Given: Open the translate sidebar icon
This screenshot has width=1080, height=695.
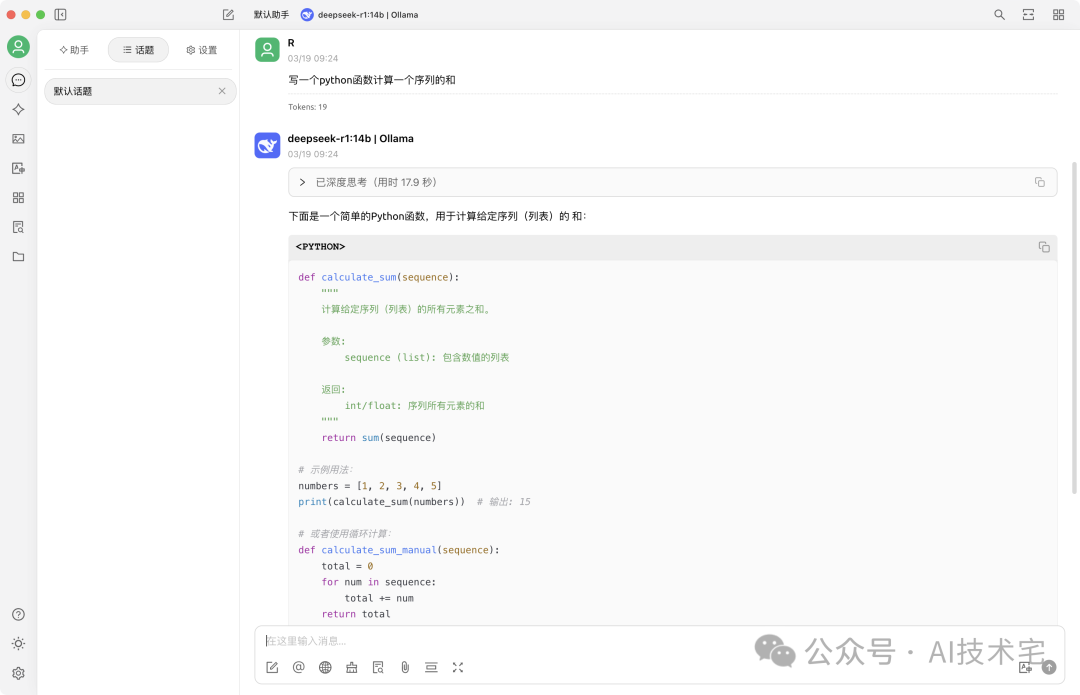Looking at the screenshot, I should pos(19,168).
